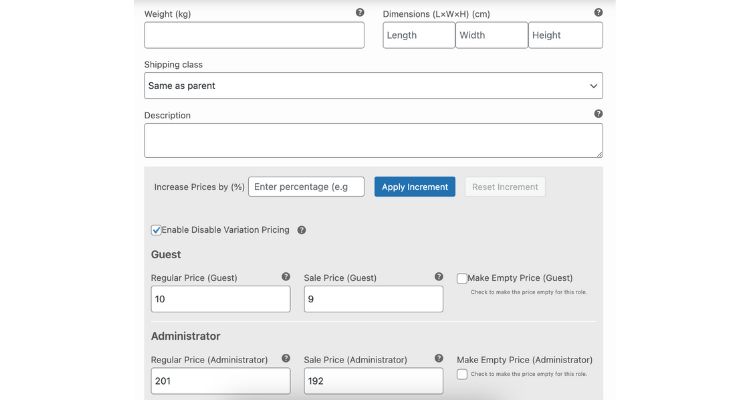
Task: Click help icon for Sale Price (Guest)
Action: coord(438,277)
